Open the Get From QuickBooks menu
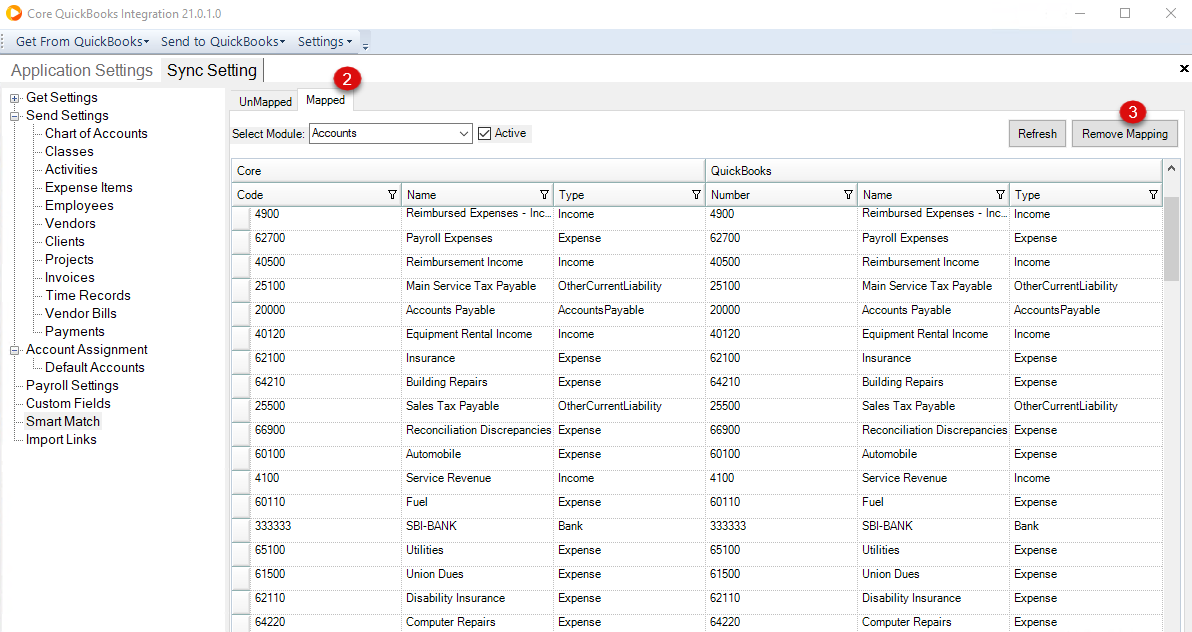 pyautogui.click(x=82, y=42)
